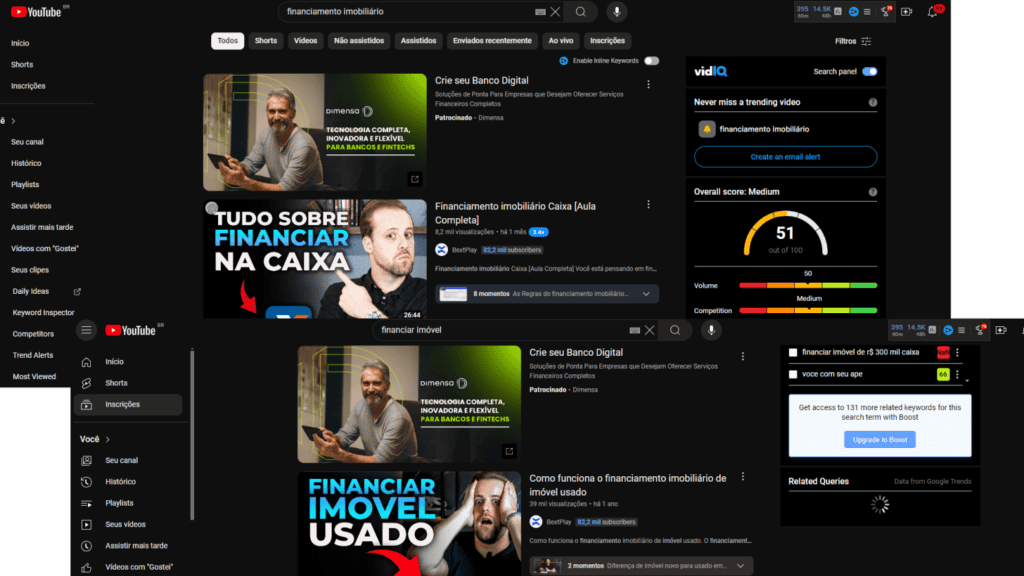Open three-dot menu for 'Financiamento imobiliário Caixa [Aula Completa]'
This screenshot has height=576, width=1024.
click(648, 204)
